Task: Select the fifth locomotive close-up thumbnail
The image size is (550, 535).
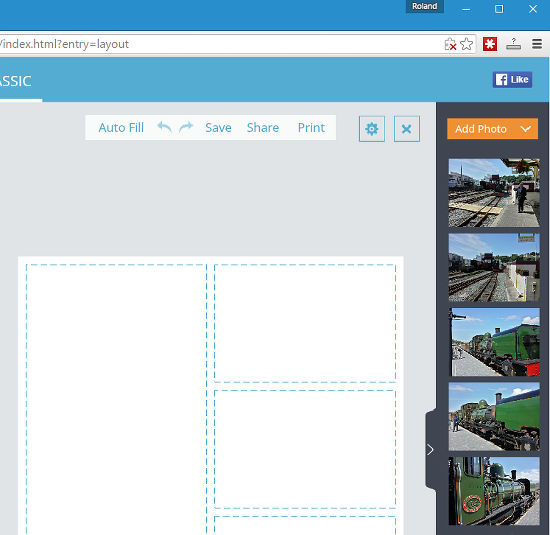Action: [494, 491]
